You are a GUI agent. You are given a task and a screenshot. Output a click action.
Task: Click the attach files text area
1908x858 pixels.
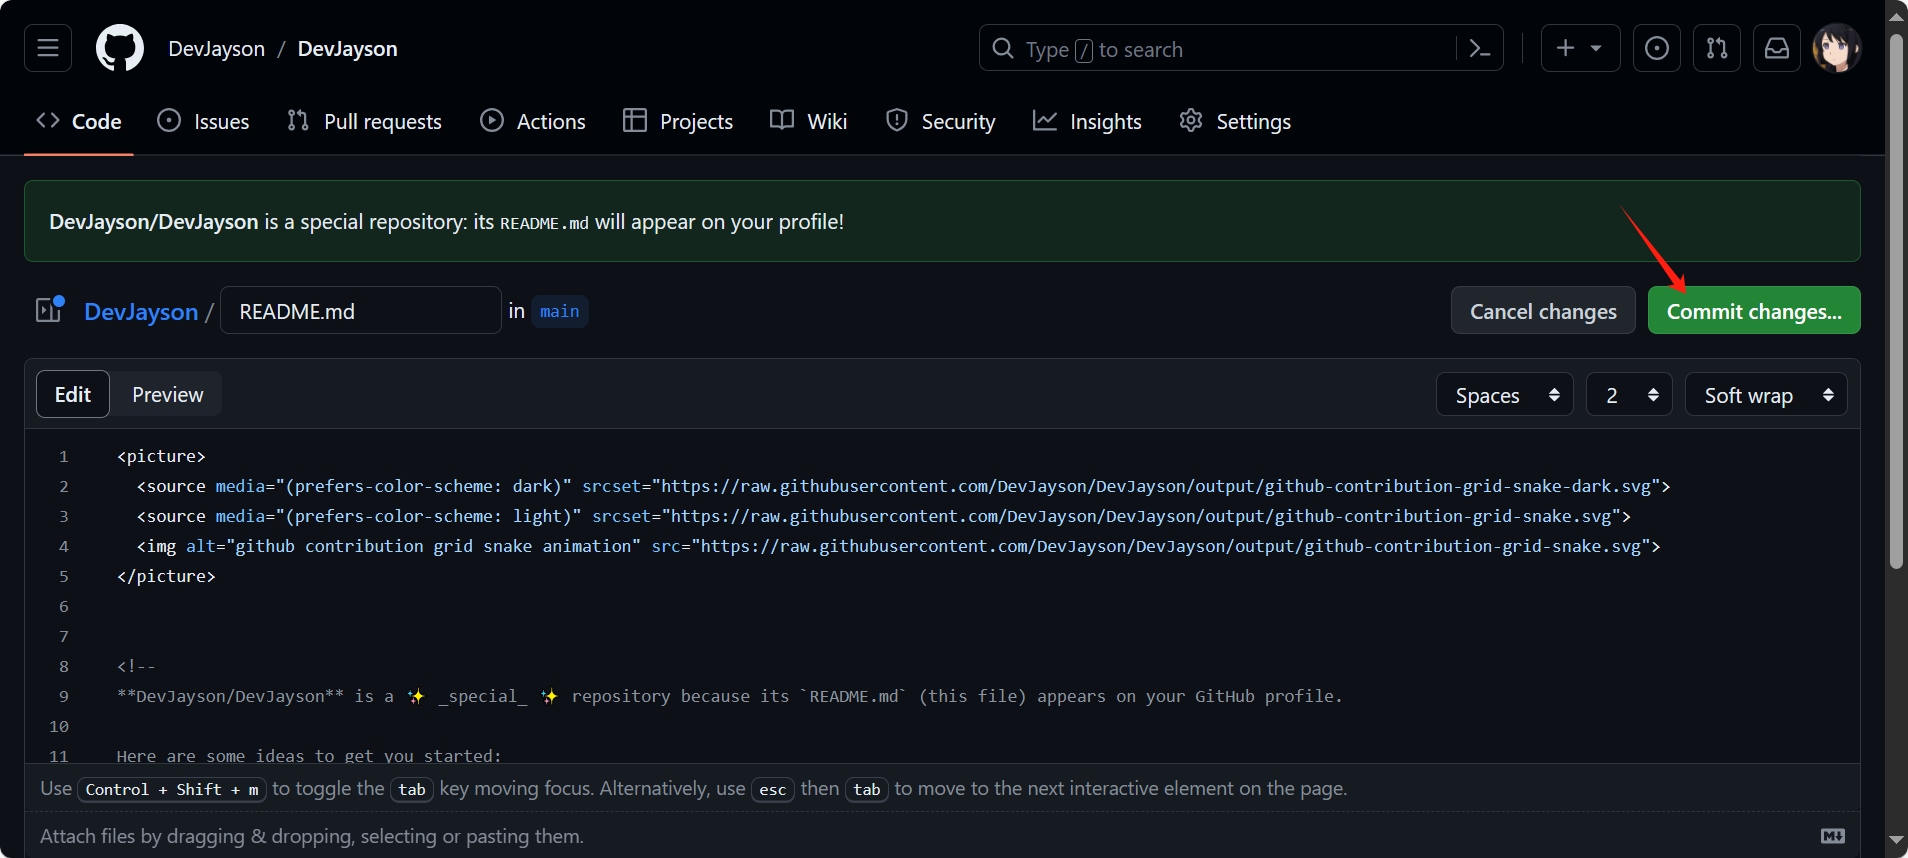pyautogui.click(x=312, y=836)
